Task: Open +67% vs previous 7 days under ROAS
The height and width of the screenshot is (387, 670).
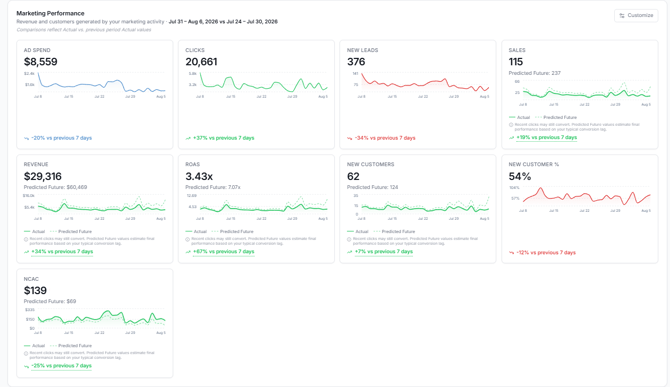Action: pyautogui.click(x=223, y=252)
